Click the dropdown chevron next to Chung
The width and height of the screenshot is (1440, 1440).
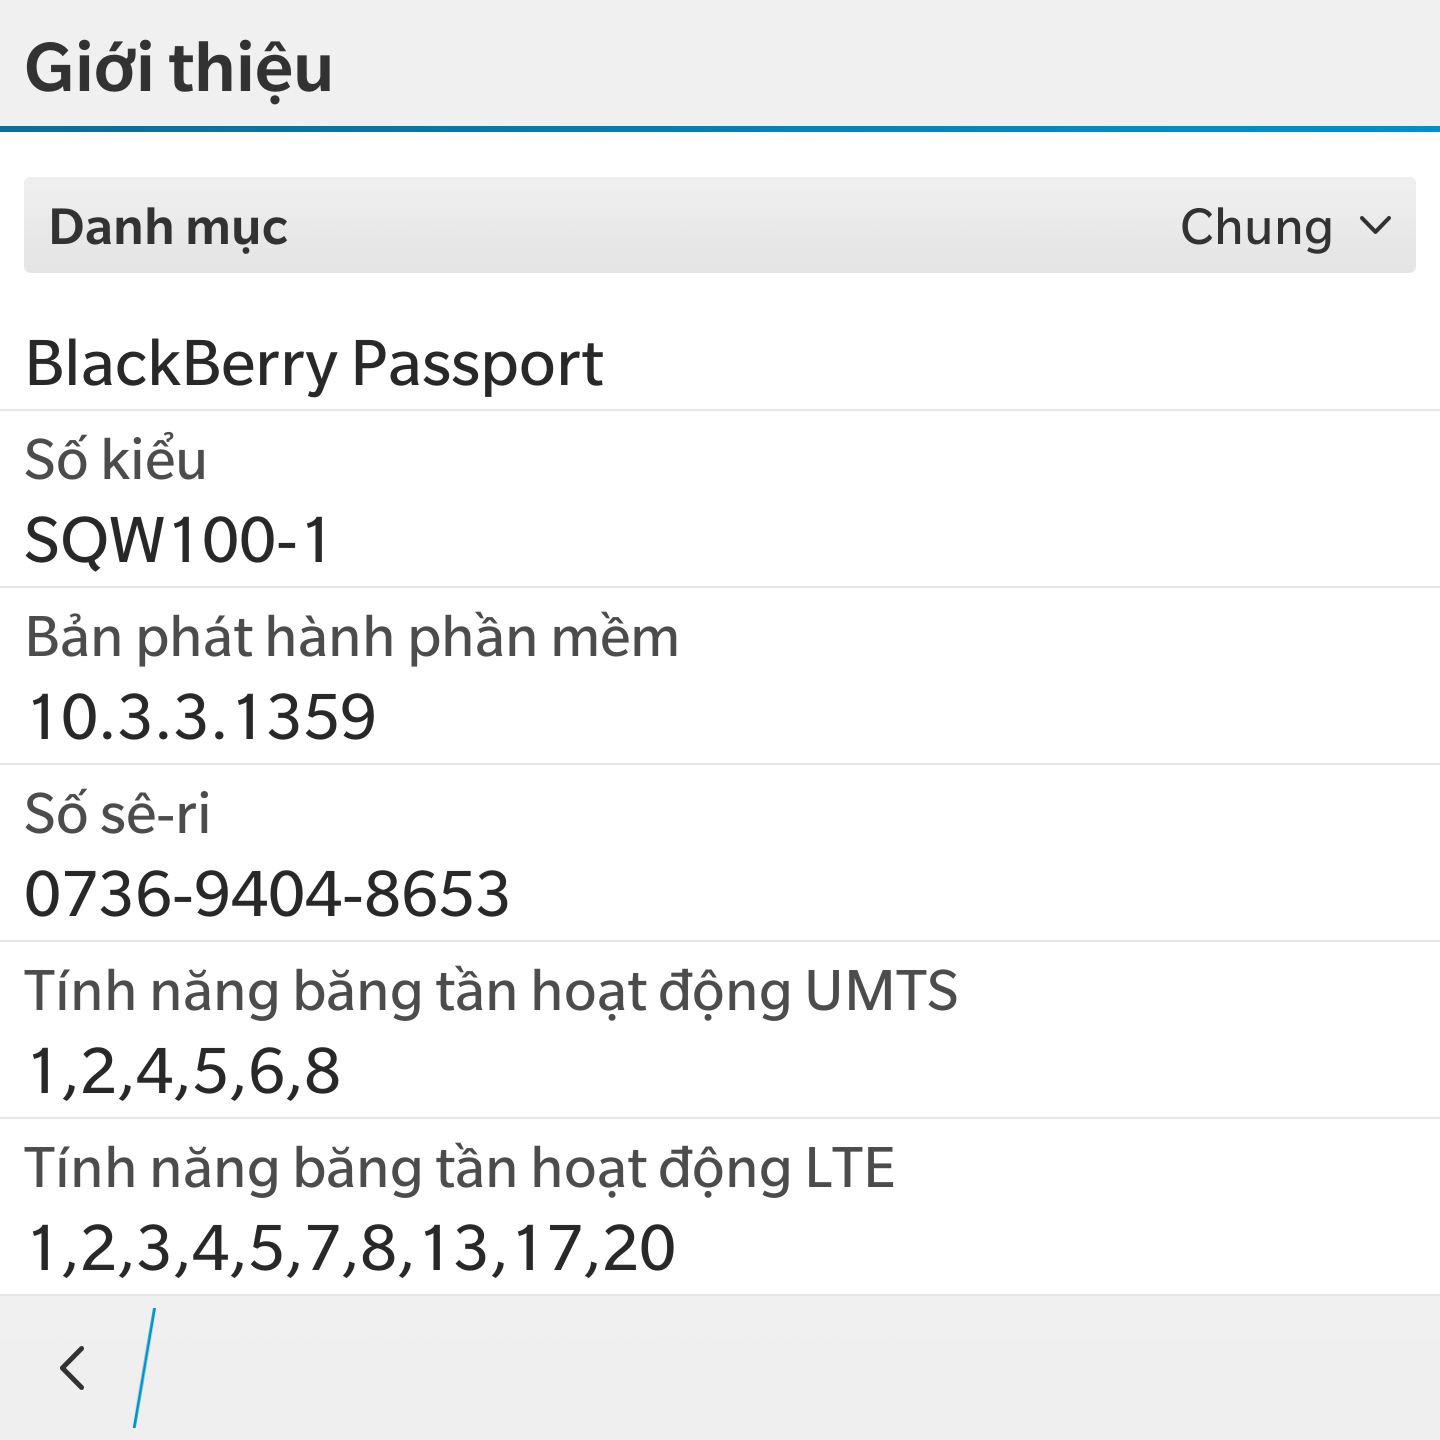tap(1376, 226)
